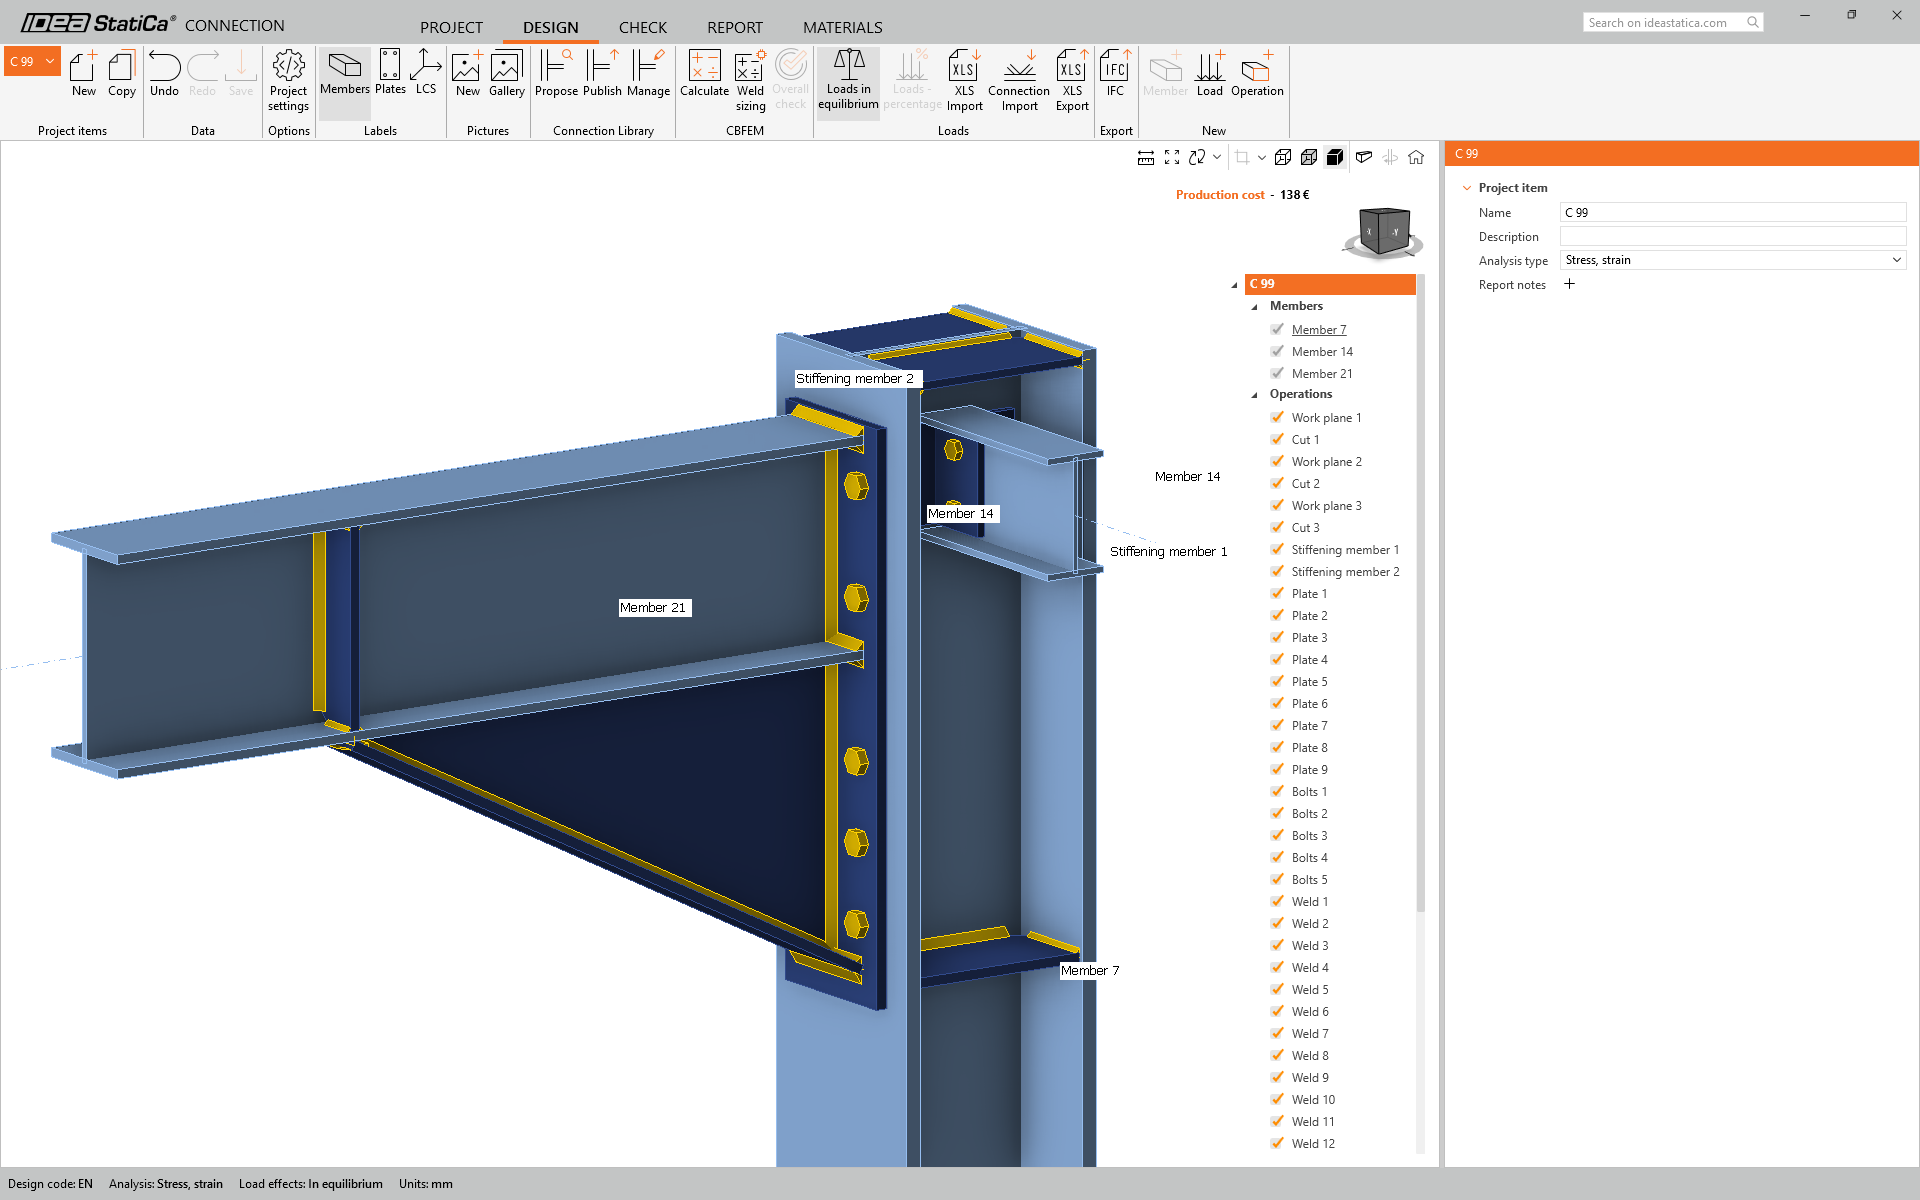Toggle the LCS labels icon
The width and height of the screenshot is (1920, 1200).
tap(426, 73)
